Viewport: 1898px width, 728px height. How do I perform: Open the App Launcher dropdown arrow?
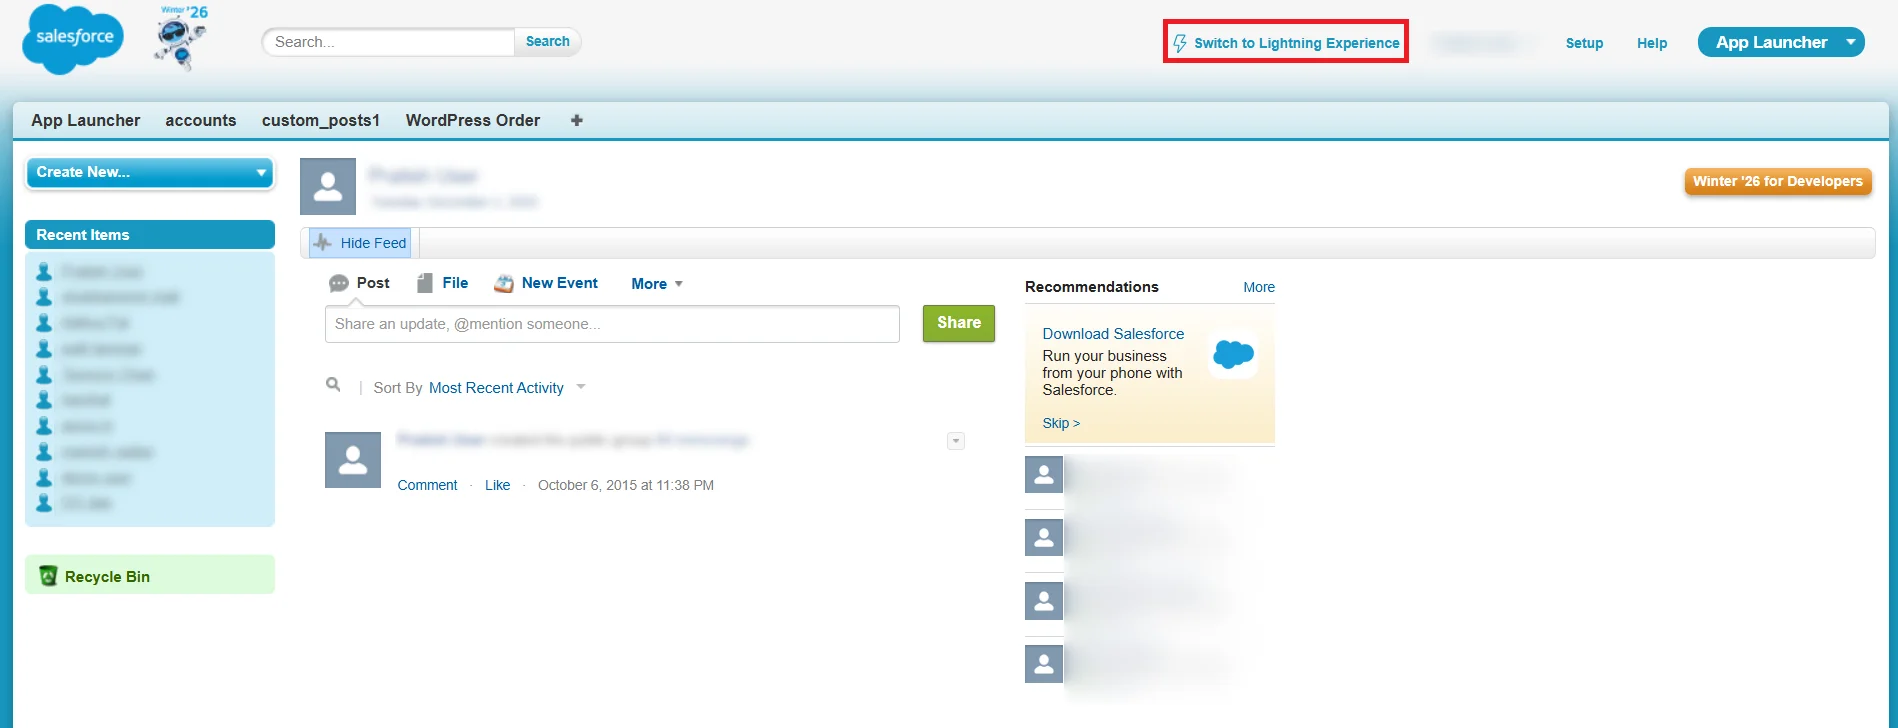coord(1851,42)
